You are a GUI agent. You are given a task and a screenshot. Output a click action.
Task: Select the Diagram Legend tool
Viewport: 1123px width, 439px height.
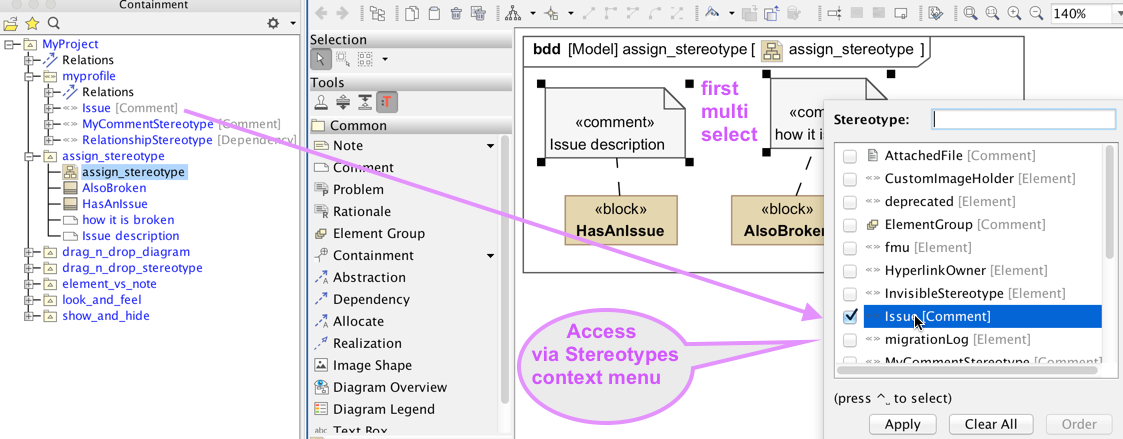pos(383,409)
